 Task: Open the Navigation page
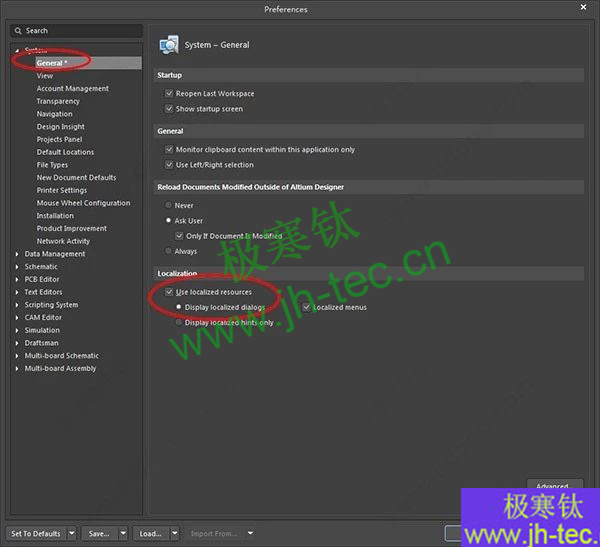pos(54,114)
